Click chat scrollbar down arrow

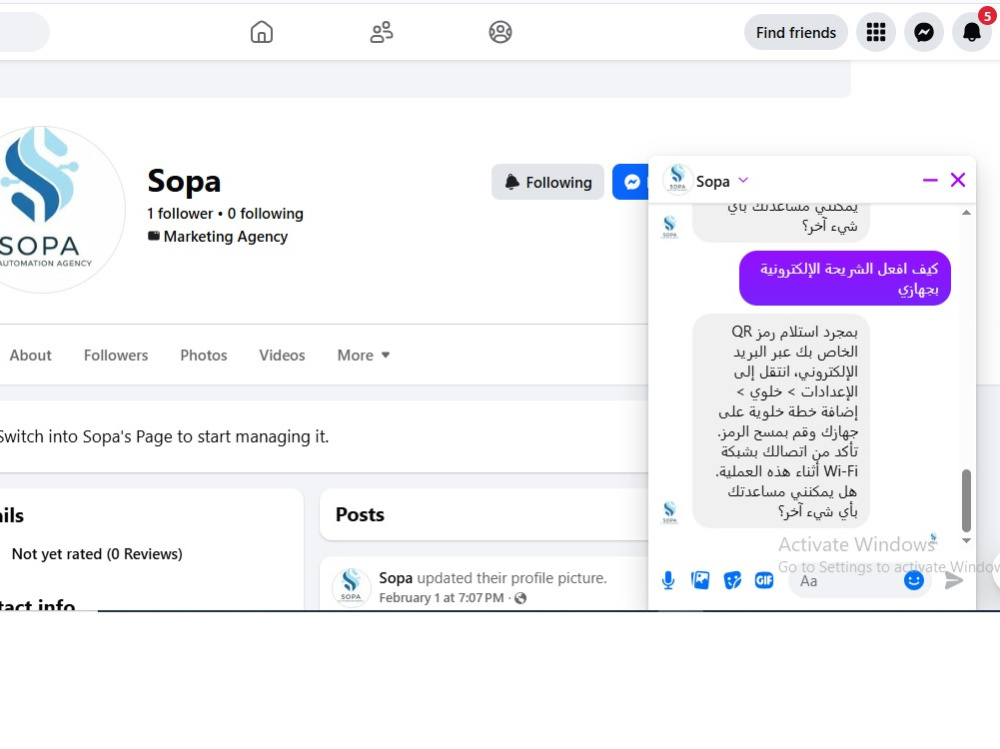966,540
